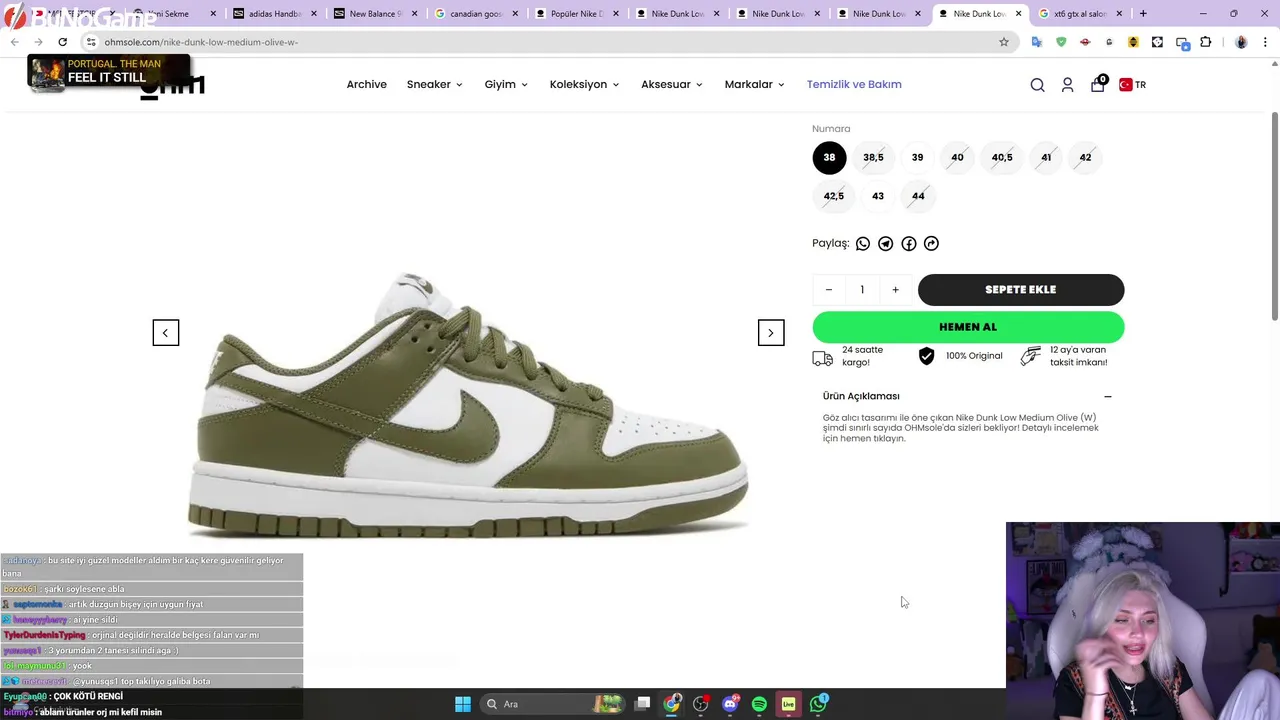Select shoe size 40
The image size is (1280, 720).
pyautogui.click(x=957, y=157)
